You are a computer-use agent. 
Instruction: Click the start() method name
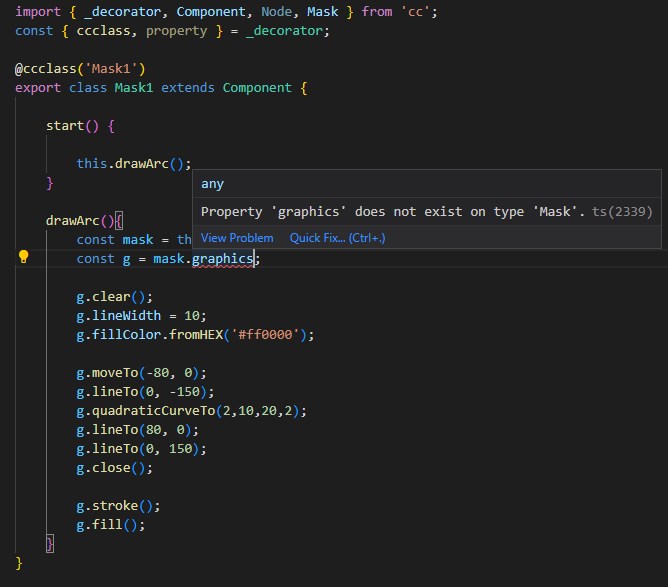click(x=65, y=126)
